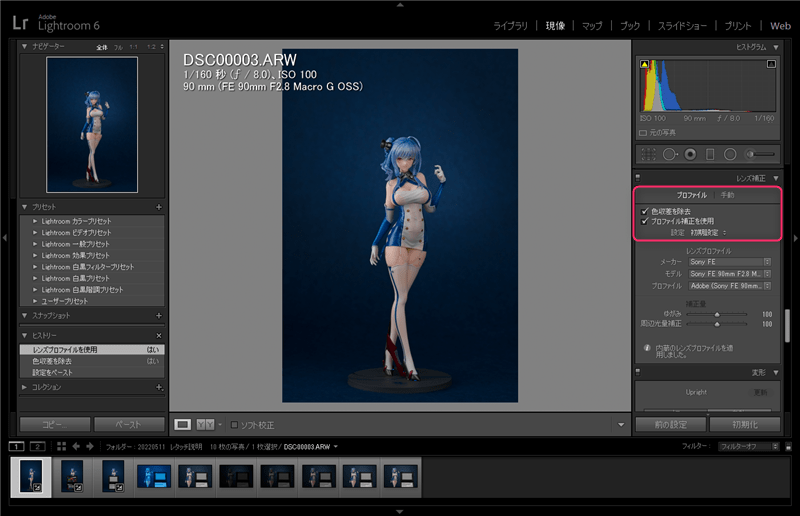This screenshot has height=516, width=800.
Task: Go back with filmstrip left arrow
Action: (76, 447)
